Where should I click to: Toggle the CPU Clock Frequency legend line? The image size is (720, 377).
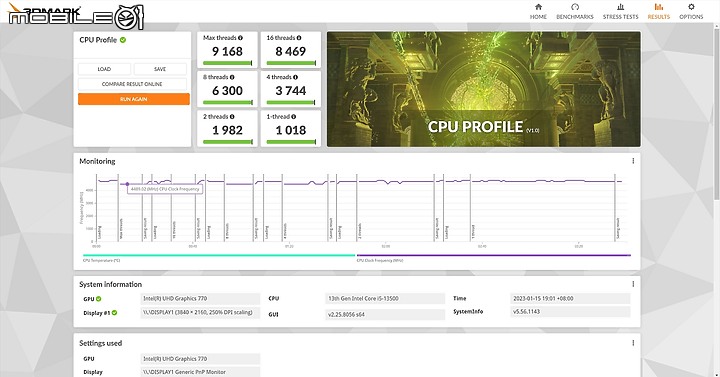[x=494, y=255]
